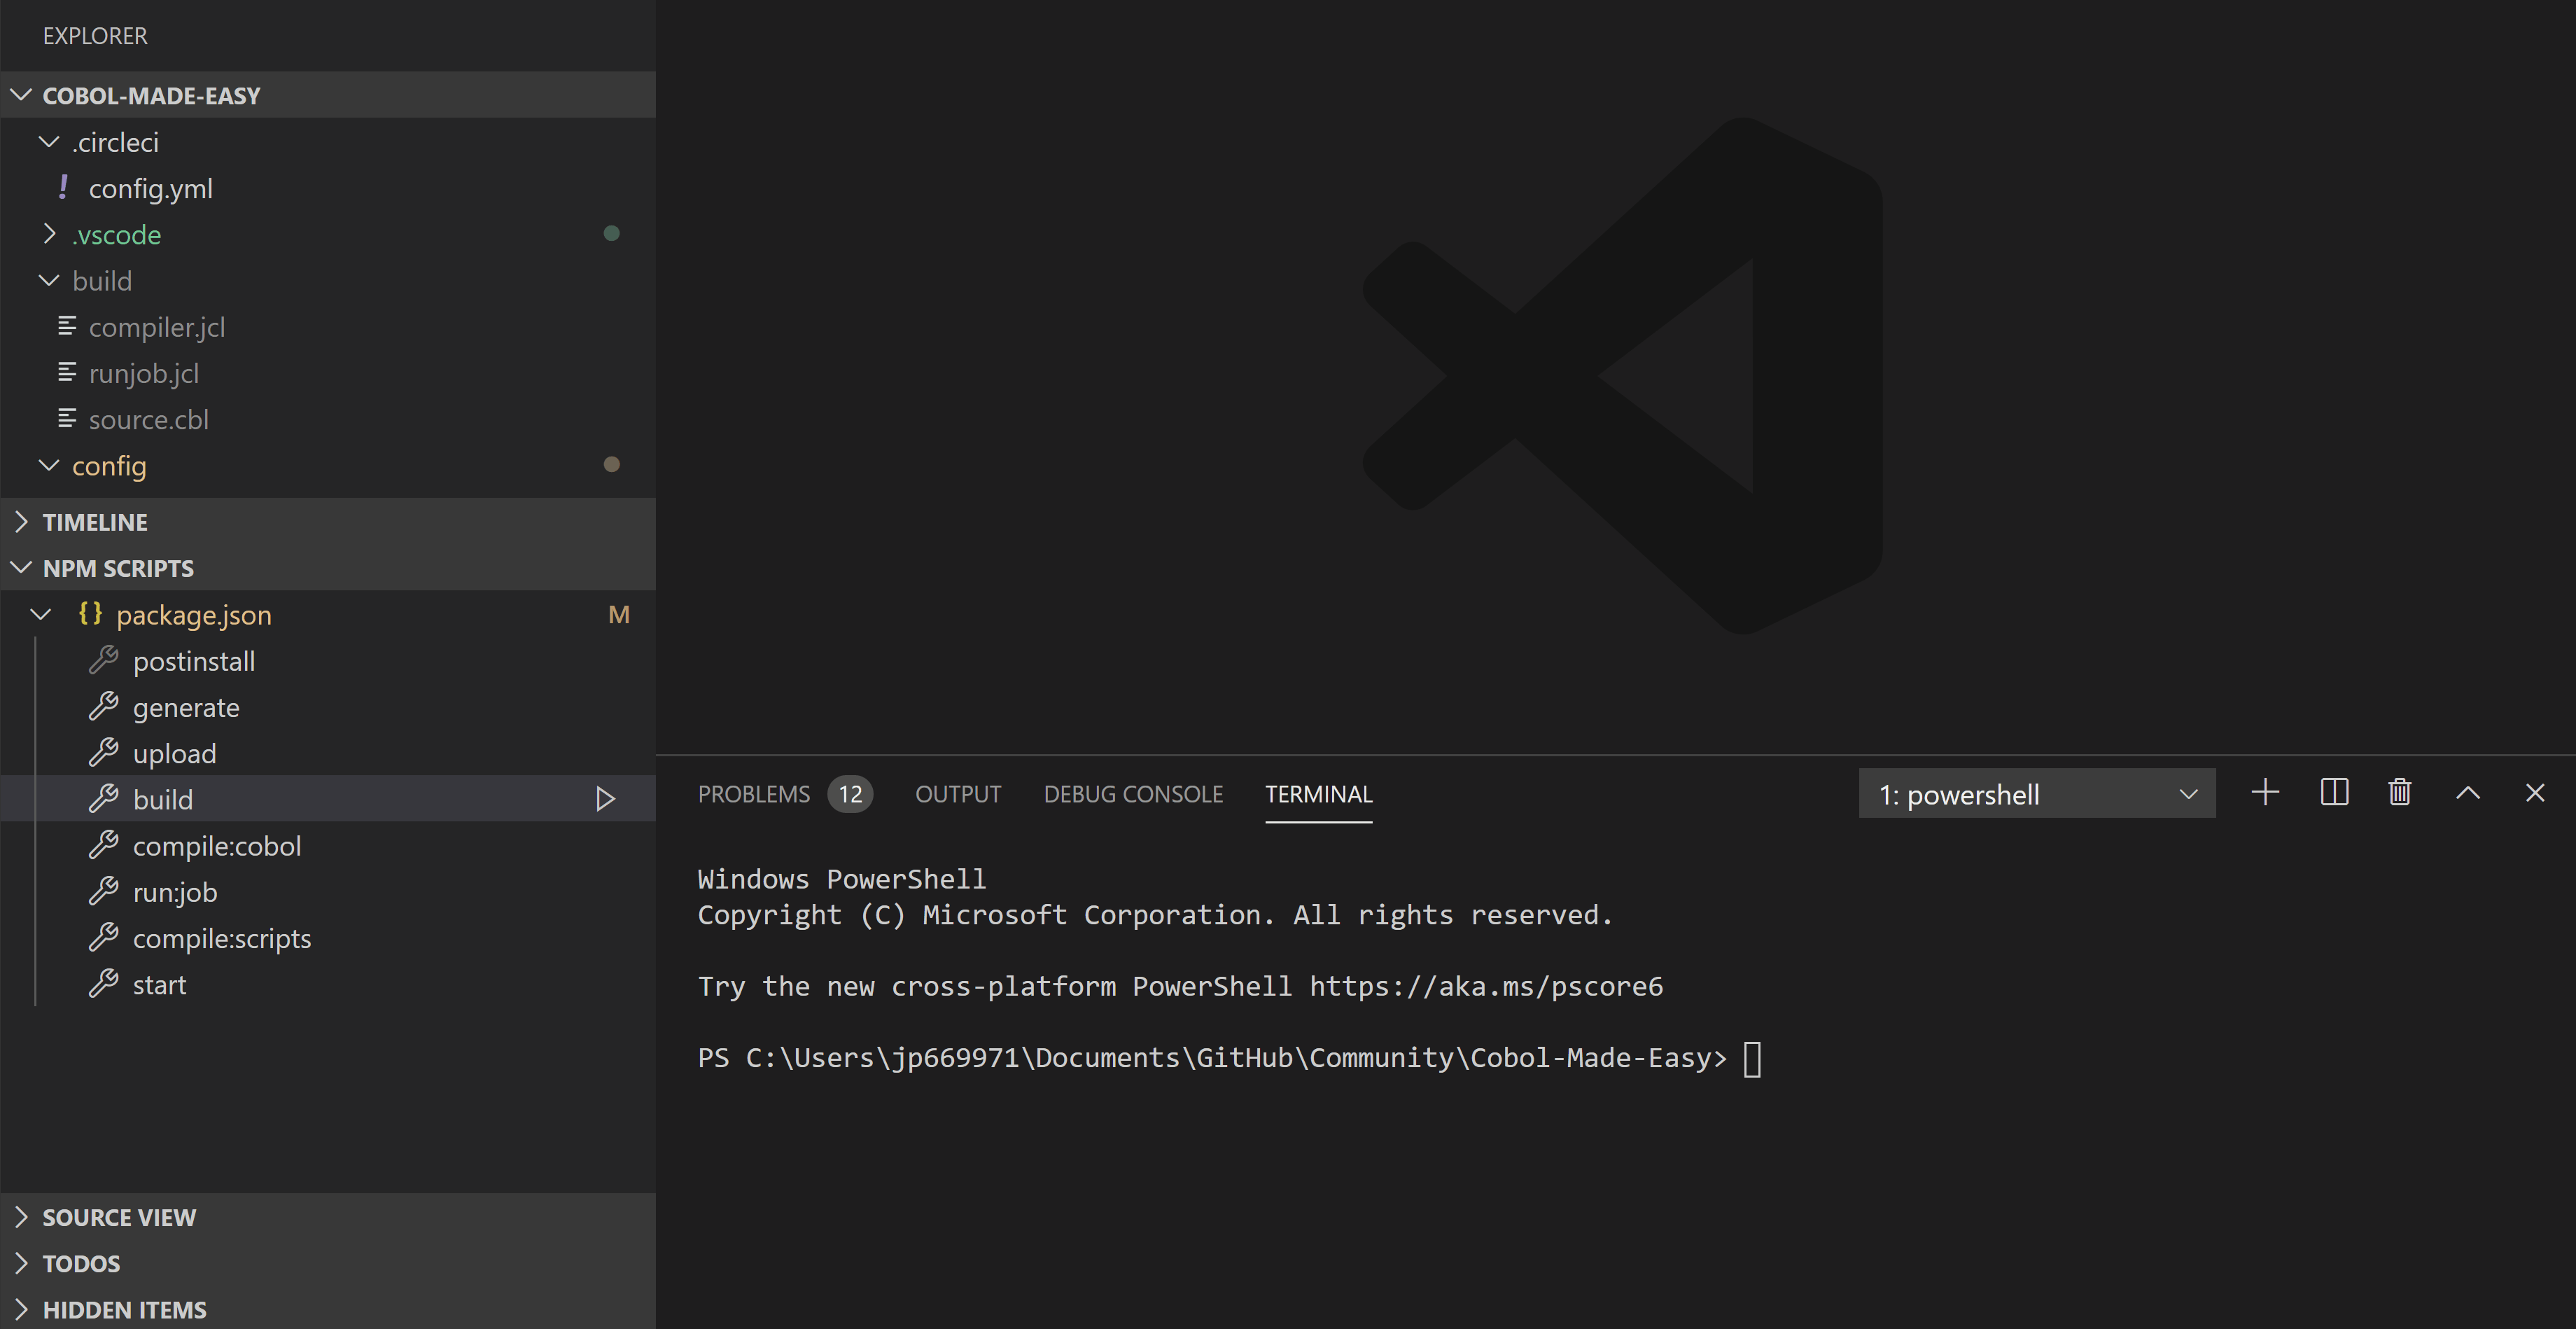2576x1329 pixels.
Task: Click the error indicator on config.yml
Action: coord(64,187)
